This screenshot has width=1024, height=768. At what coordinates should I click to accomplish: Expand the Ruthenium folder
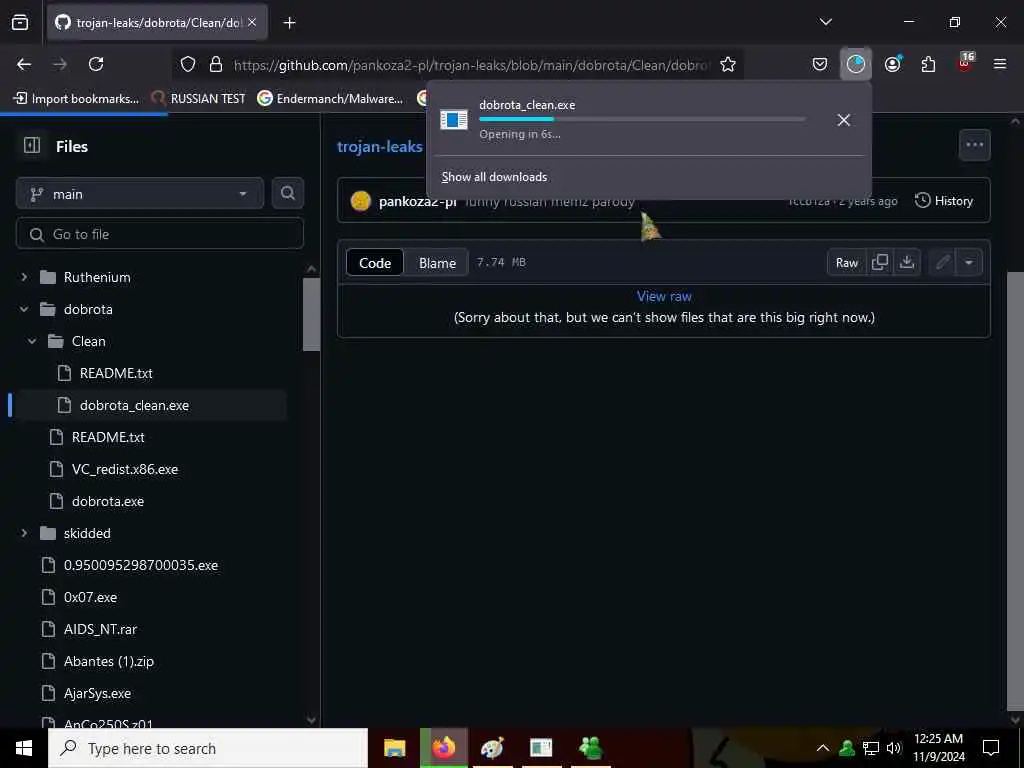click(x=24, y=277)
